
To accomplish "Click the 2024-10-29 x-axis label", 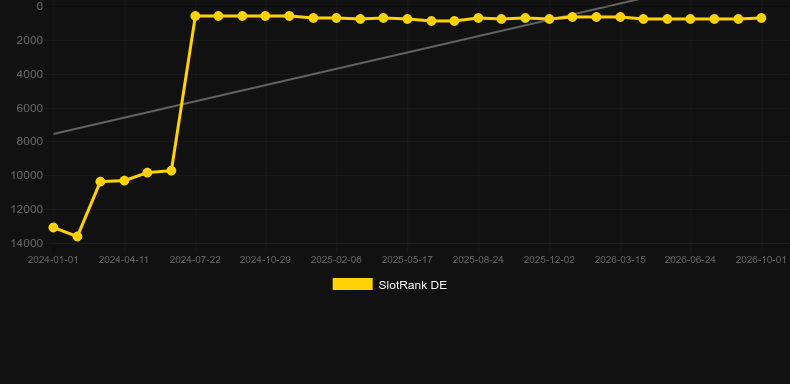I will 265,260.
